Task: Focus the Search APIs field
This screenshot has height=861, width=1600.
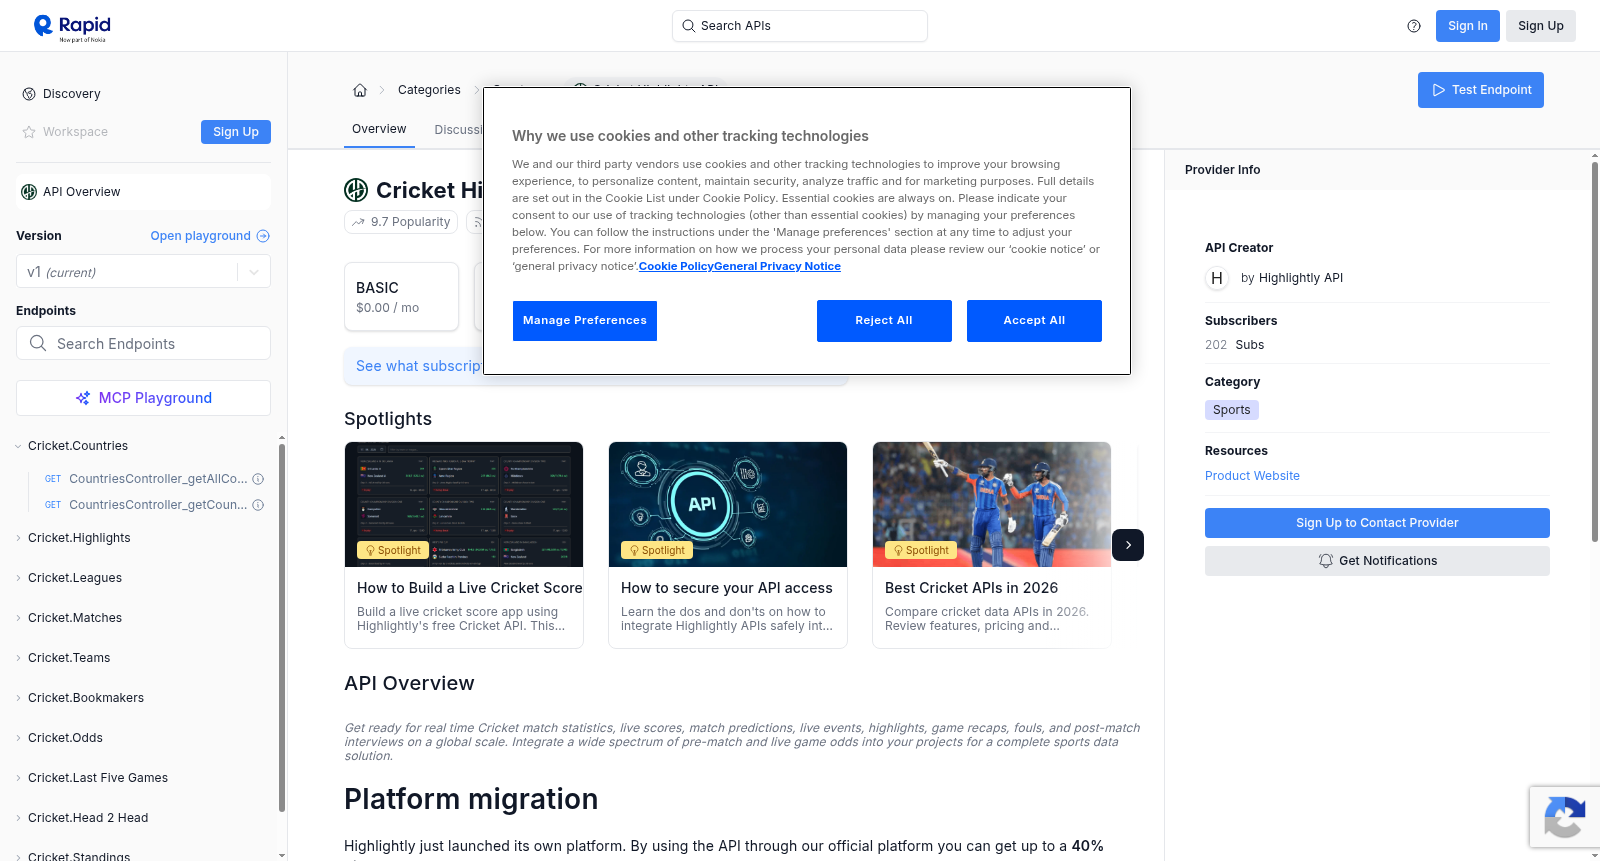Action: (800, 26)
